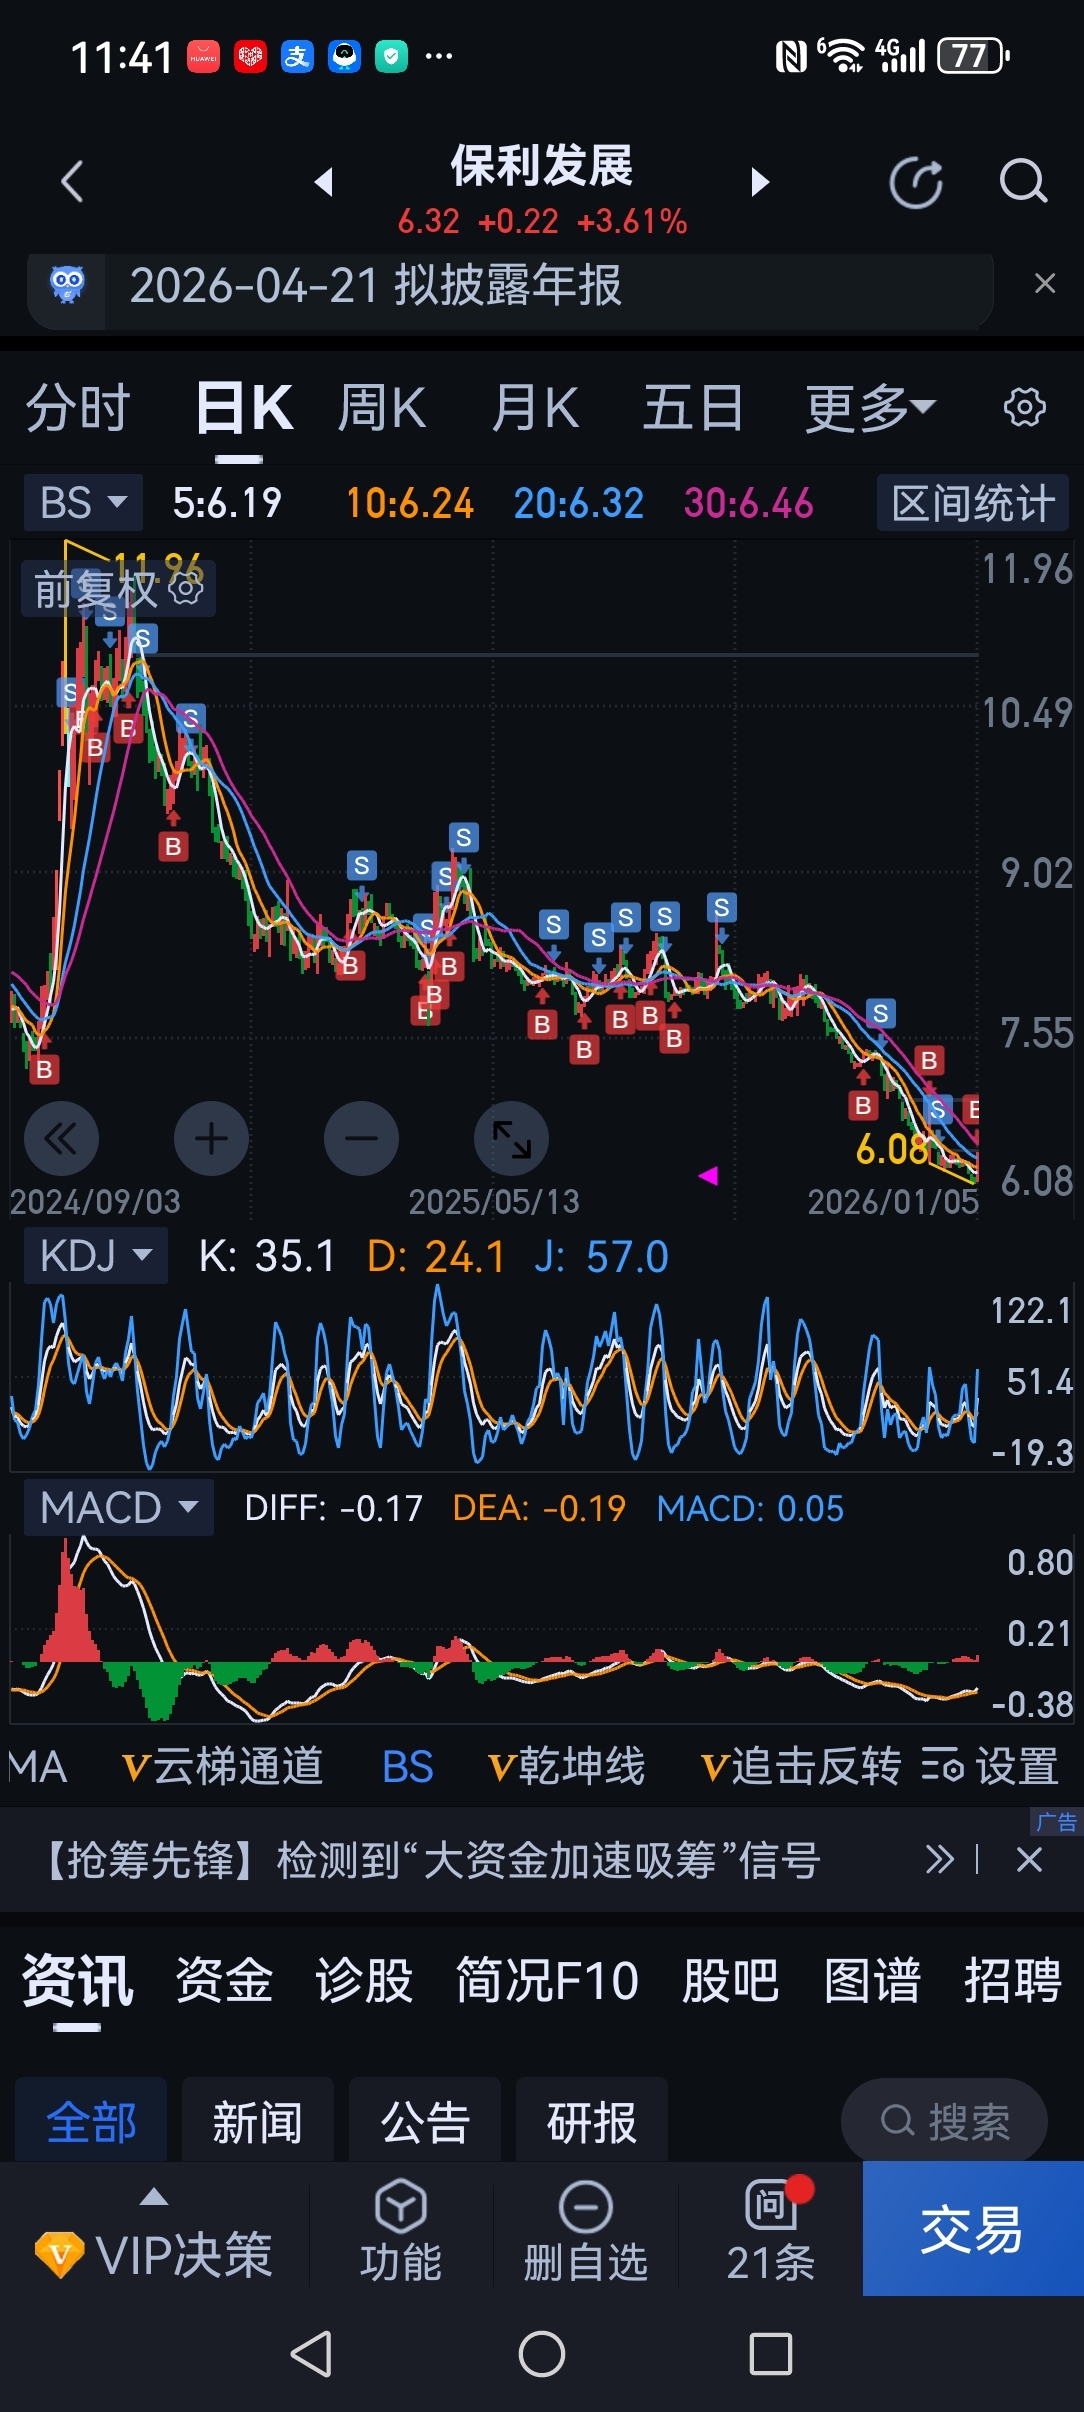Switch to 分时 chart tab

[x=78, y=408]
